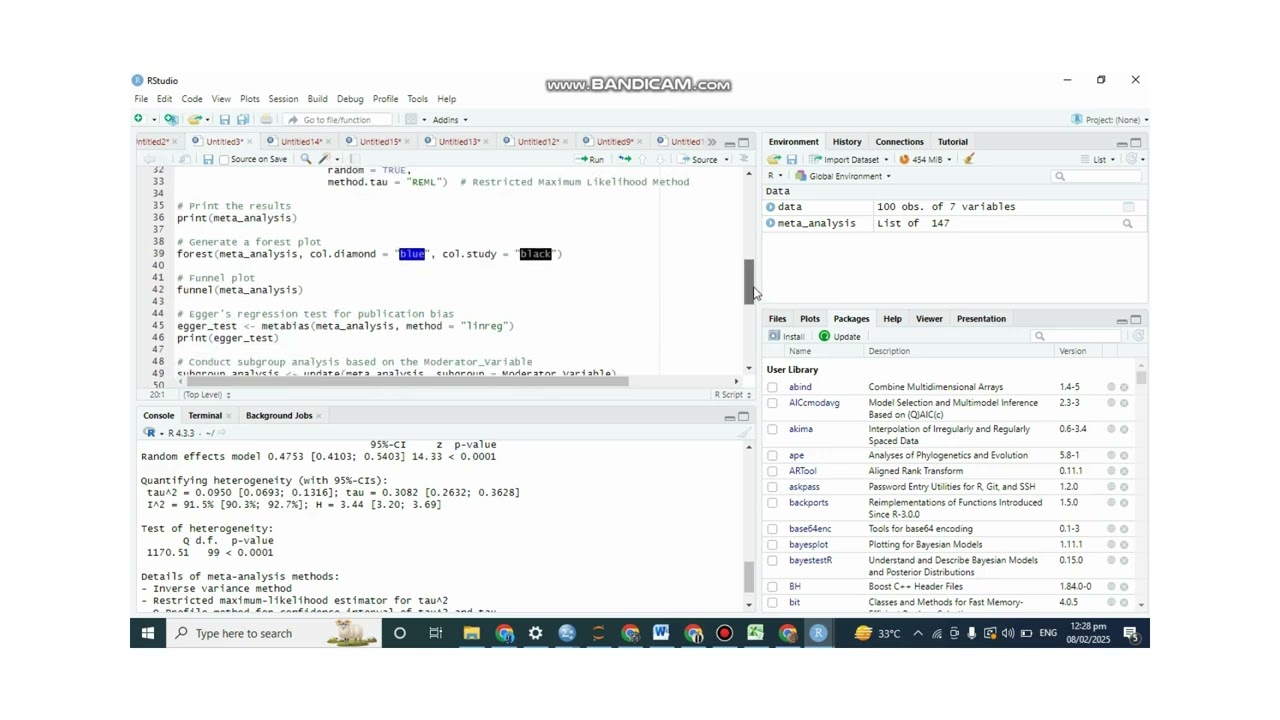Refresh the packages list icon

(x=1138, y=336)
